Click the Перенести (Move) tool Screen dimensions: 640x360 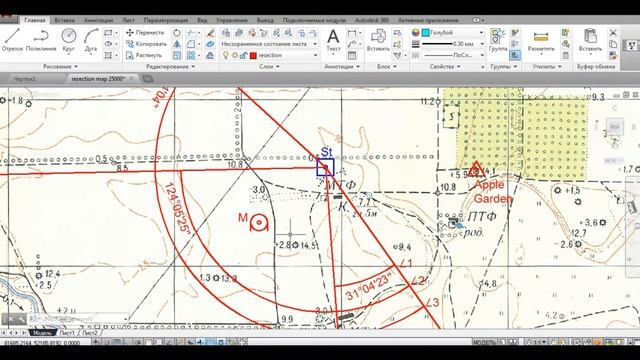point(145,33)
